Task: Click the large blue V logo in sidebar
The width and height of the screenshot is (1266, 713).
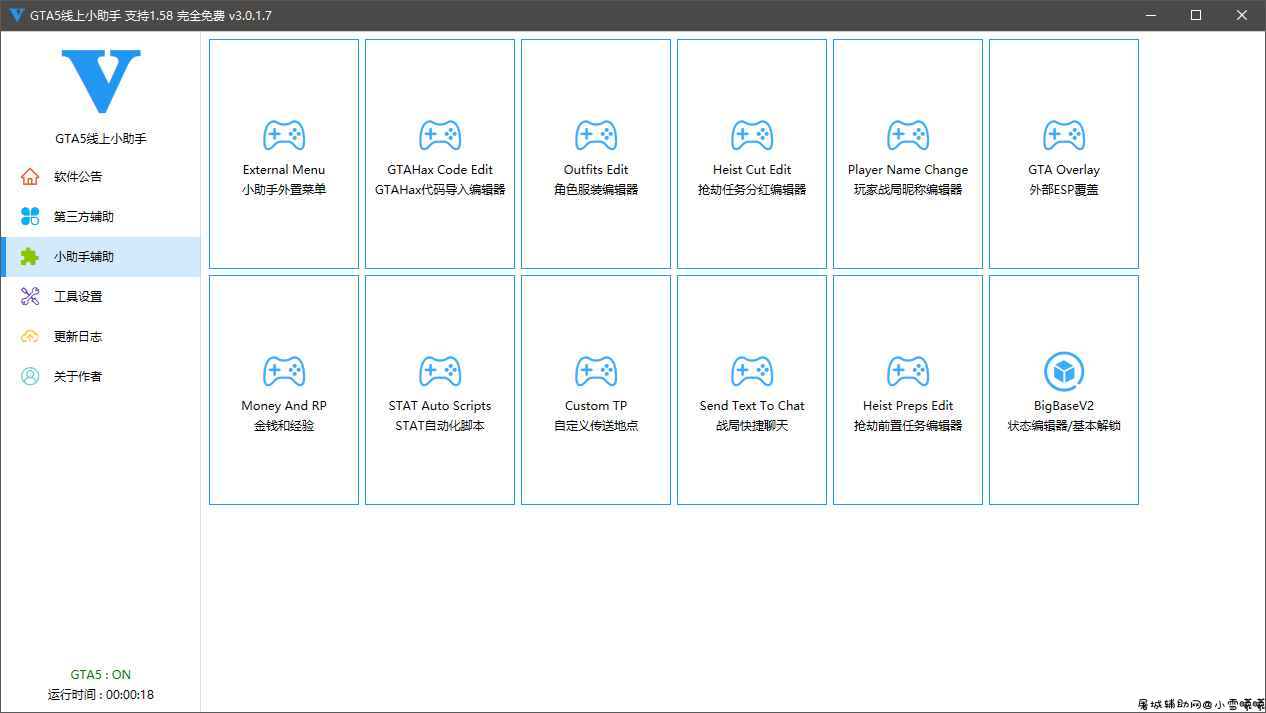Action: 101,81
